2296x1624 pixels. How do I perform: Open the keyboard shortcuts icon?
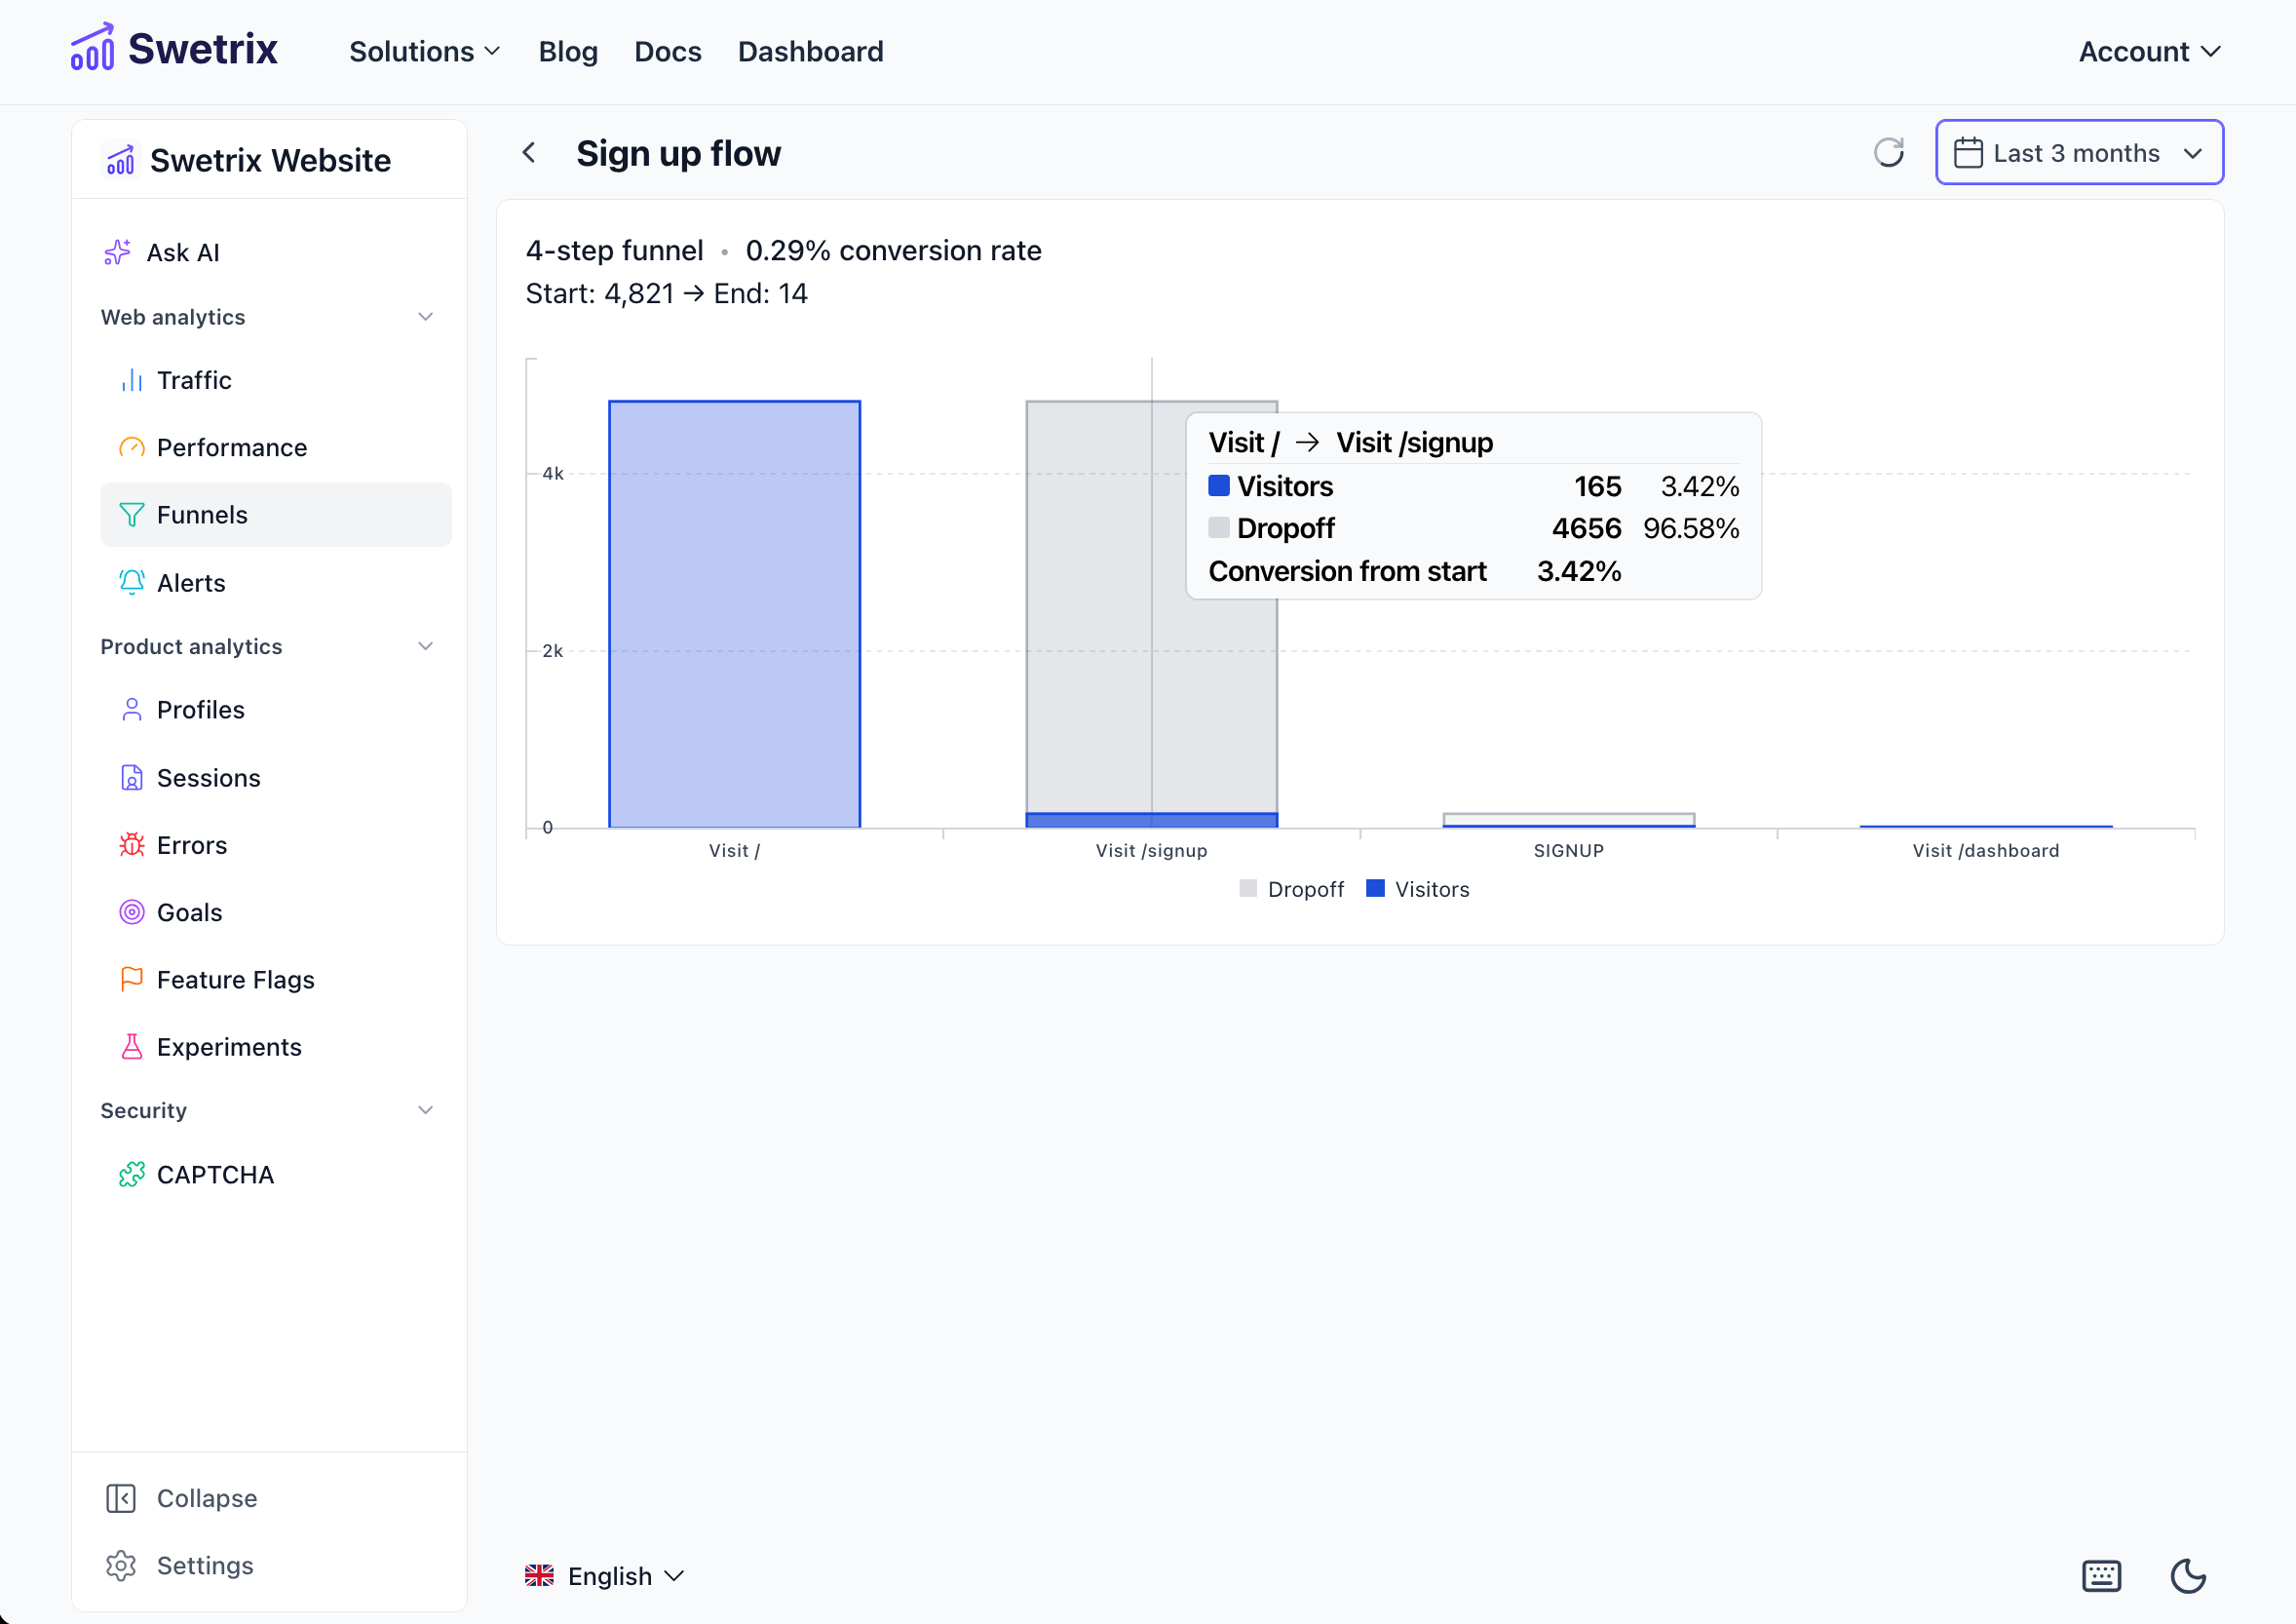pos(2101,1576)
